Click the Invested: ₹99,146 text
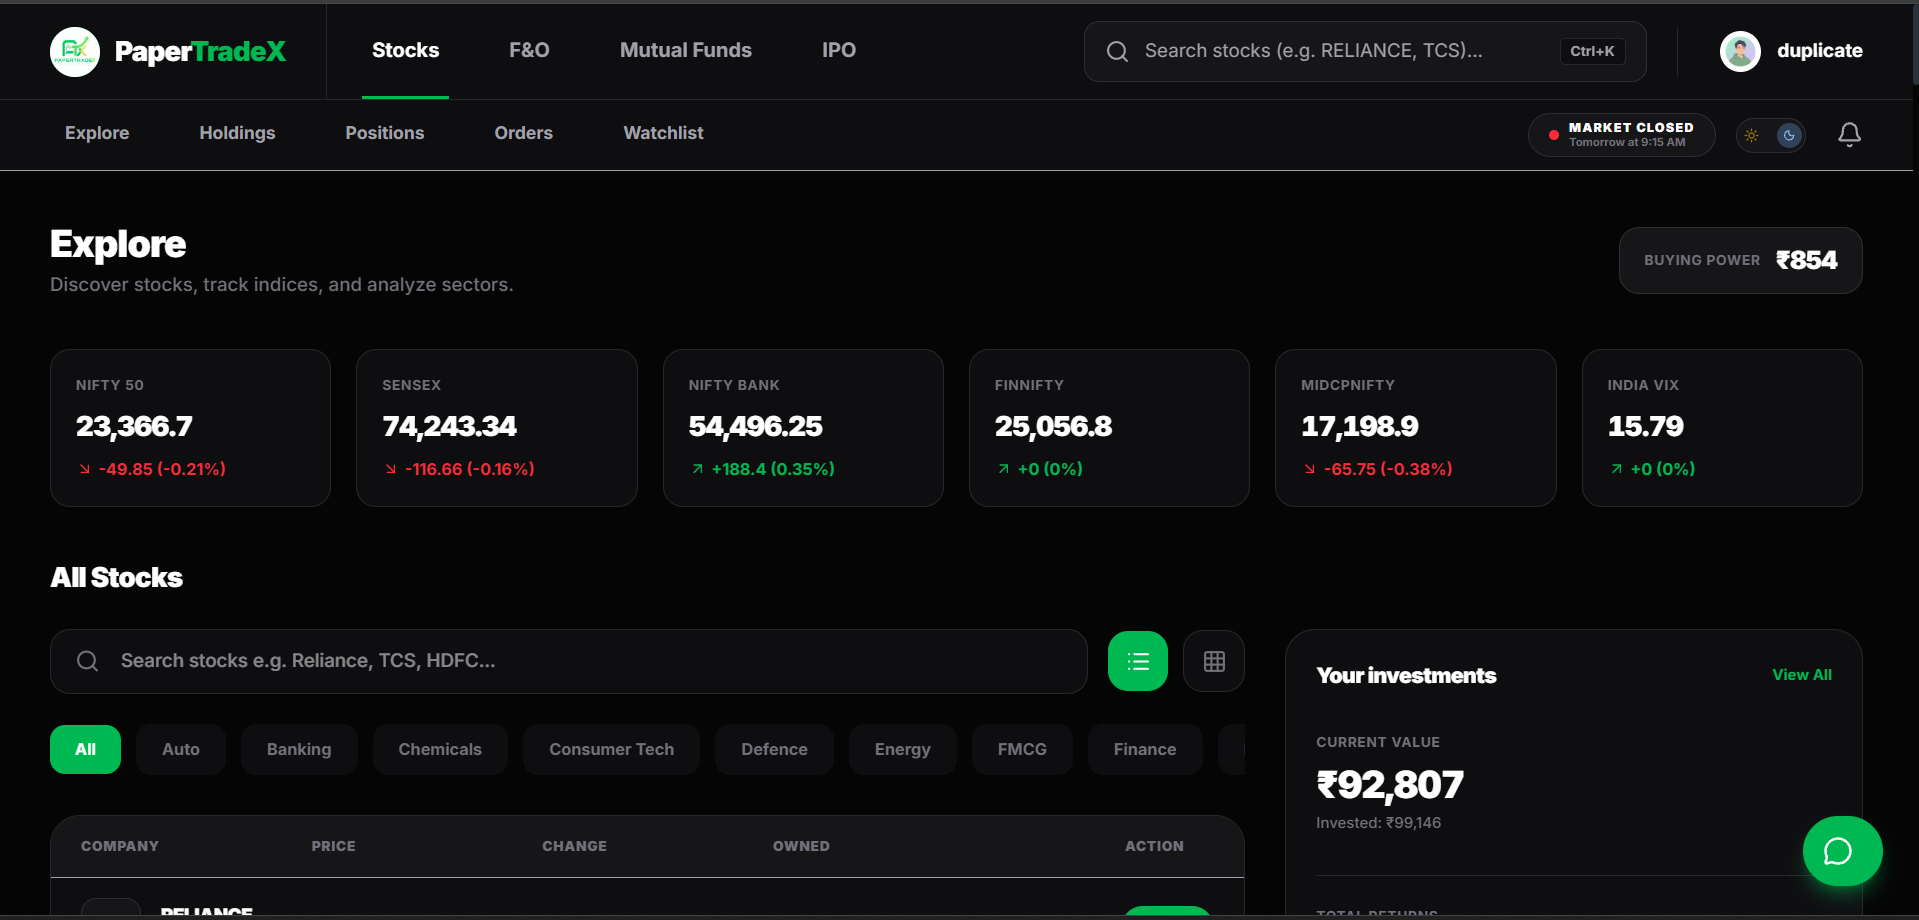The height and width of the screenshot is (920, 1919). [1378, 823]
